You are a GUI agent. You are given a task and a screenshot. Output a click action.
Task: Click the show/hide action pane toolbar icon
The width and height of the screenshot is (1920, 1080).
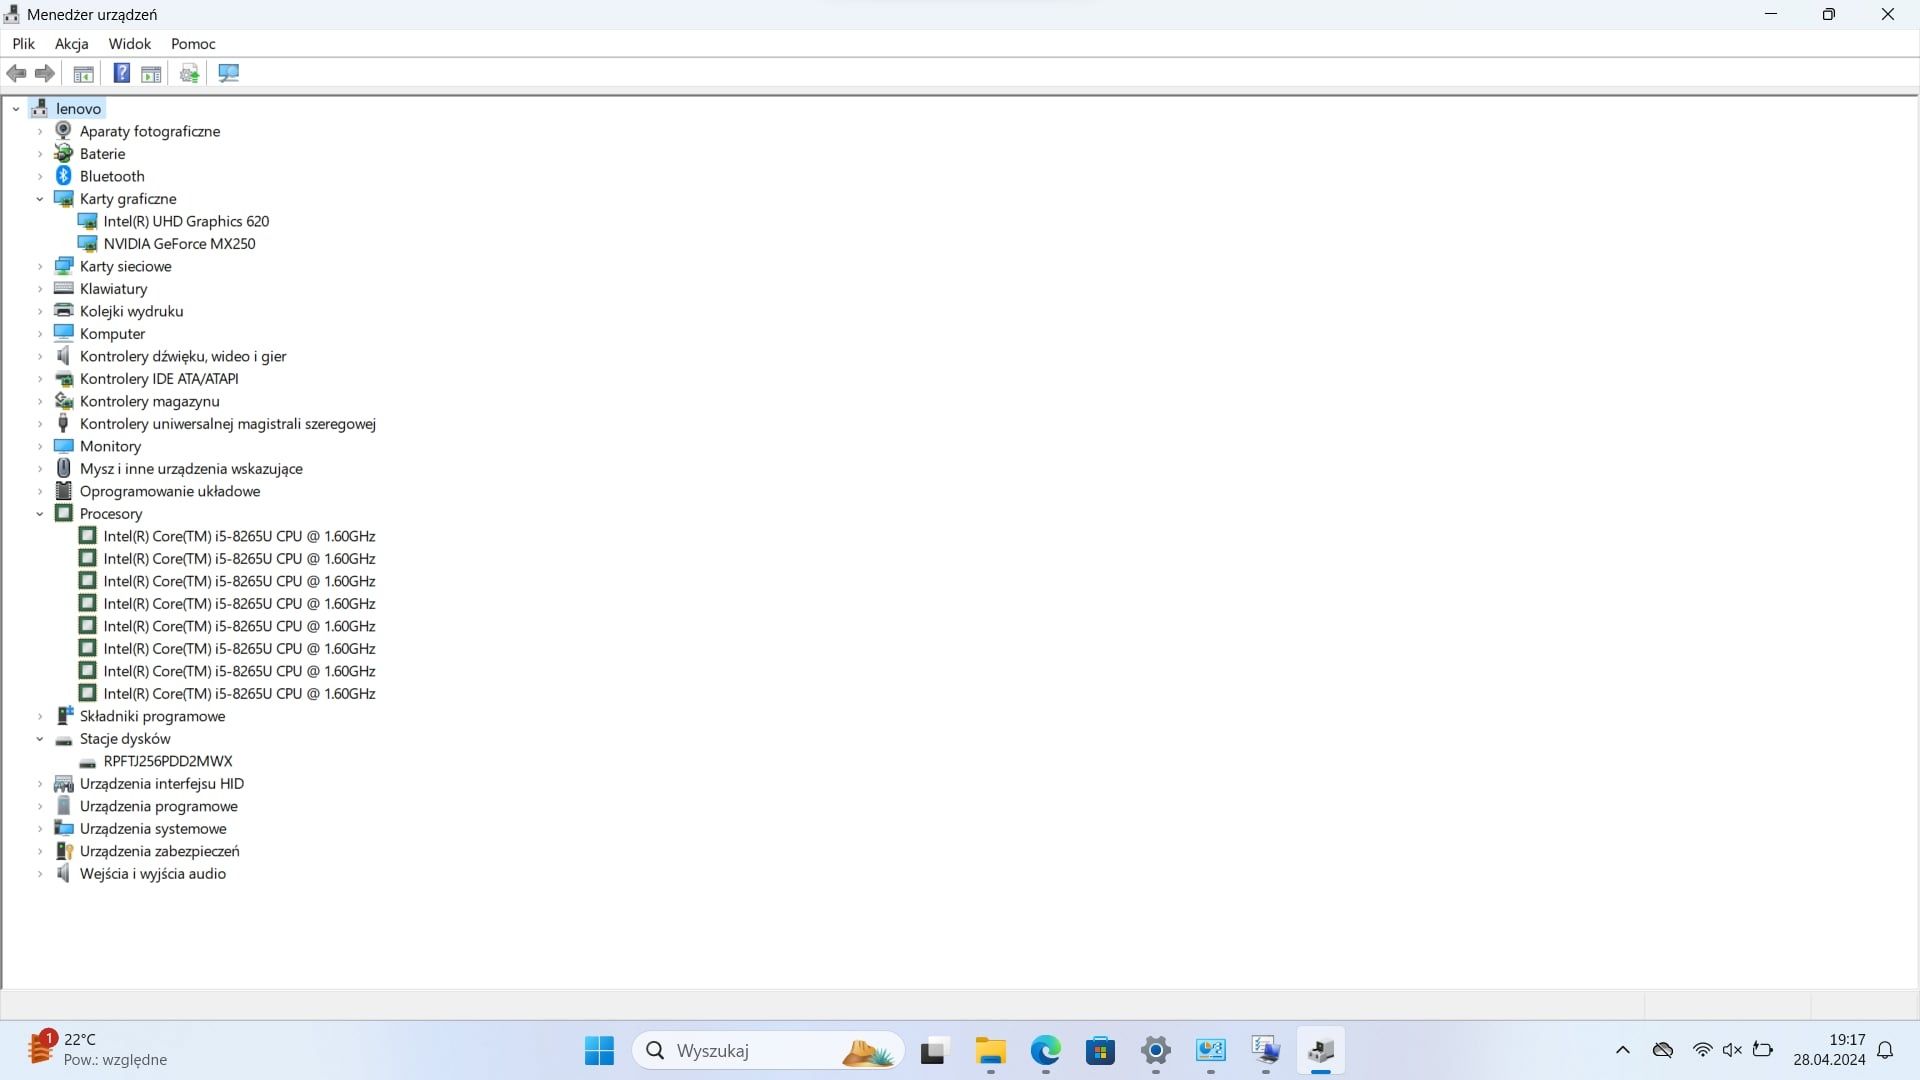(x=151, y=73)
